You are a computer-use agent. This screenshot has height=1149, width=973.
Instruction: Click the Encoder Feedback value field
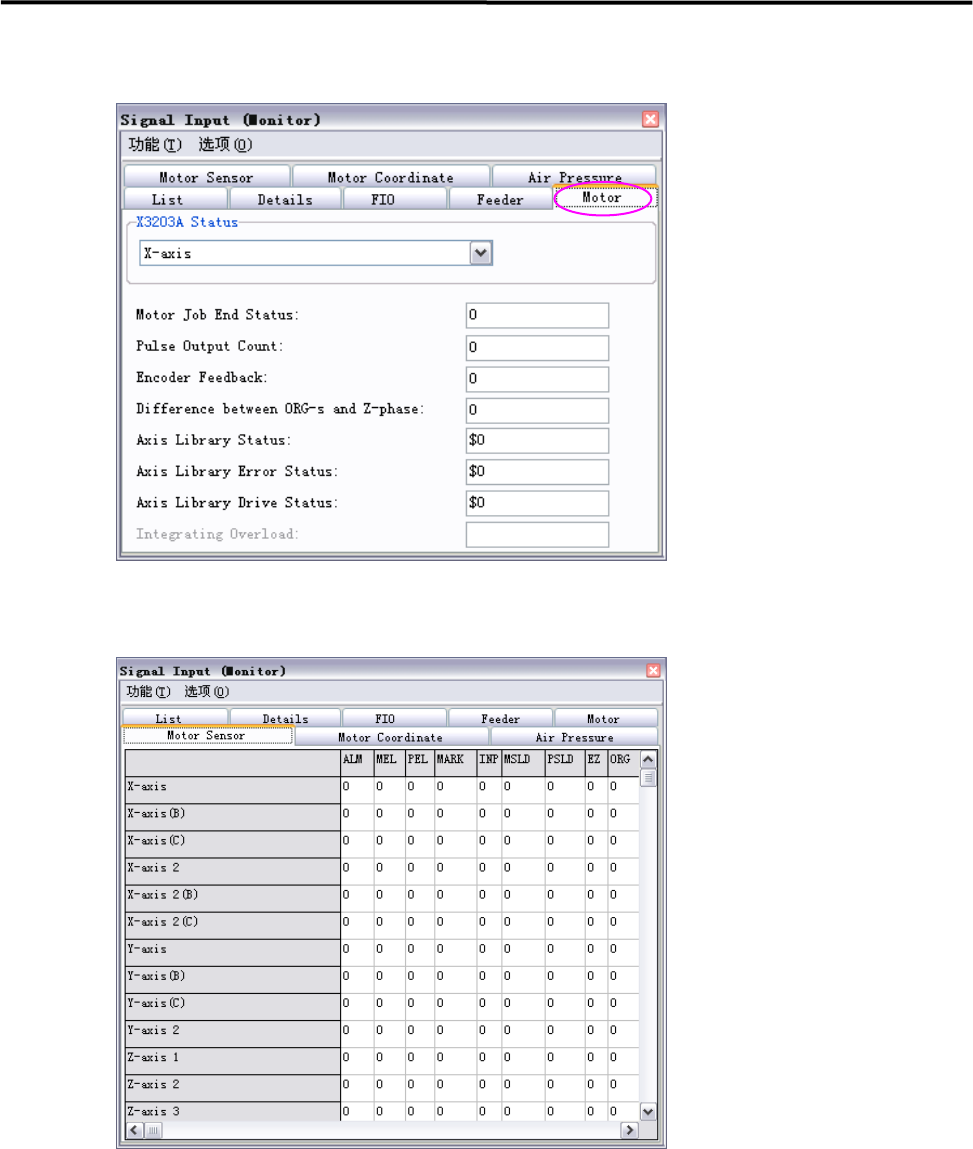(537, 379)
